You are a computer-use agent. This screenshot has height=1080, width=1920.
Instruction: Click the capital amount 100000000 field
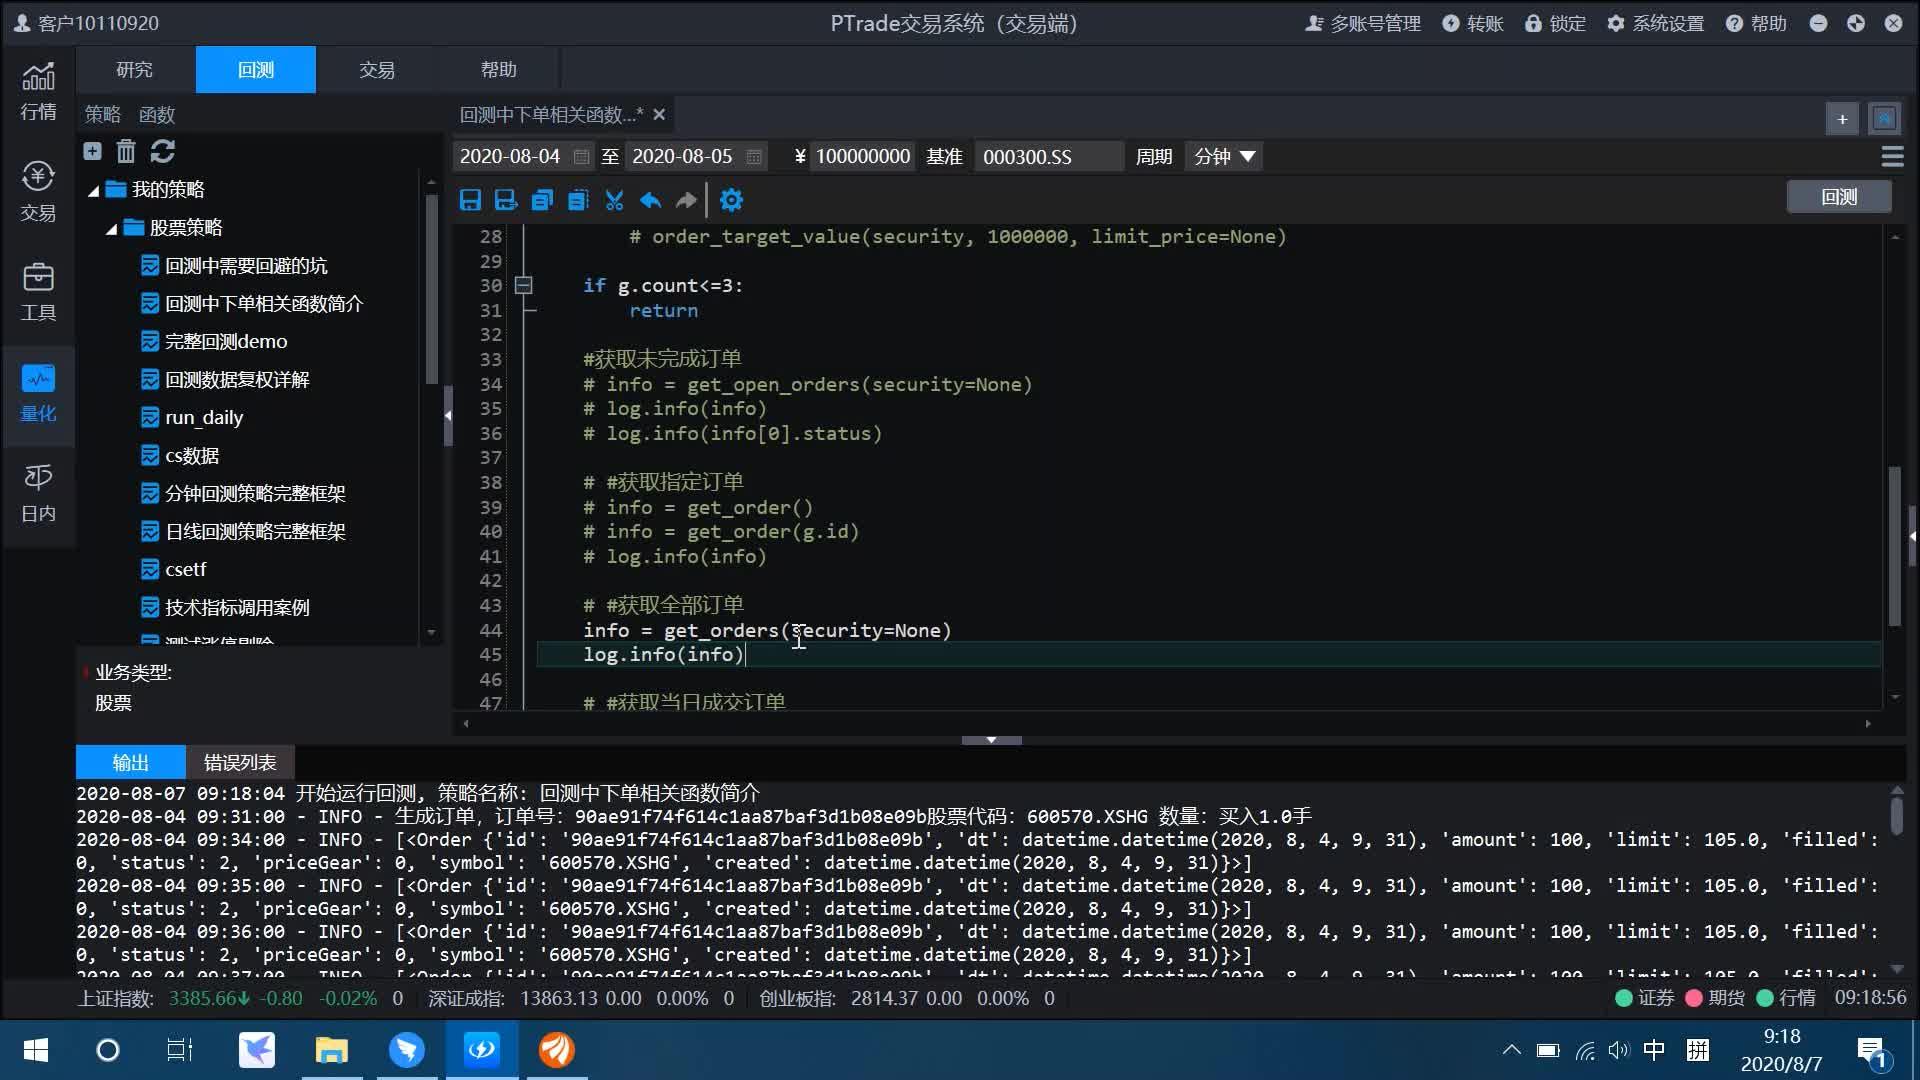click(x=862, y=157)
